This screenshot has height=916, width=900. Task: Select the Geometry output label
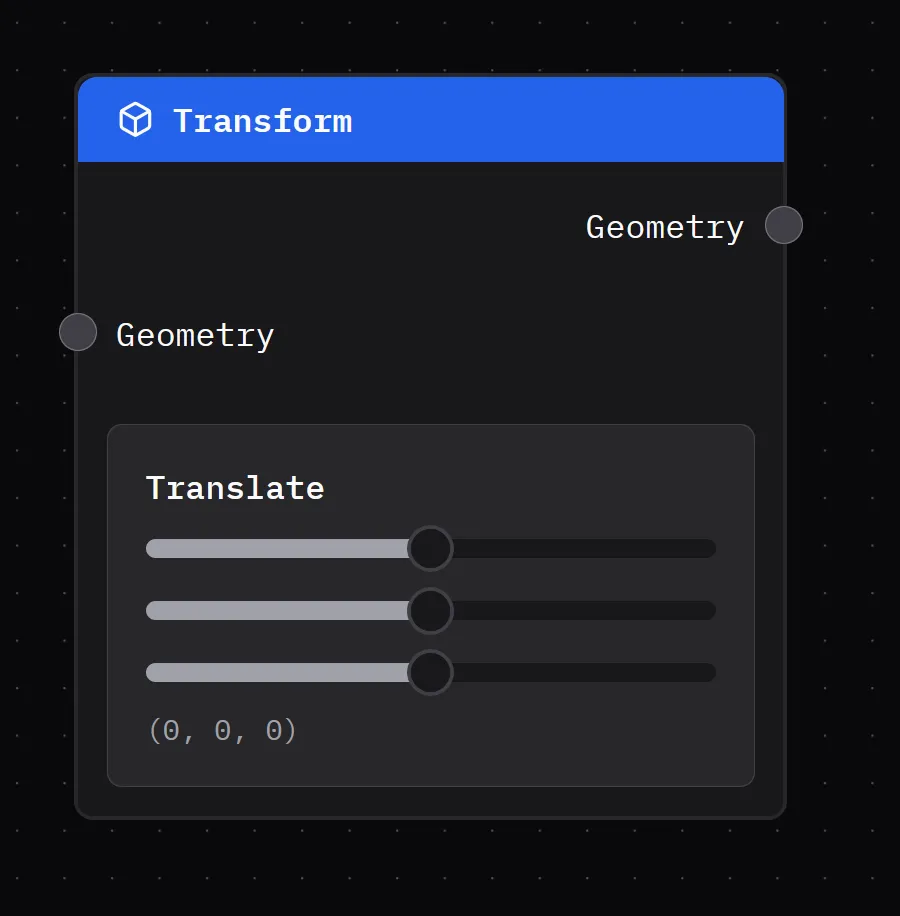(x=664, y=227)
